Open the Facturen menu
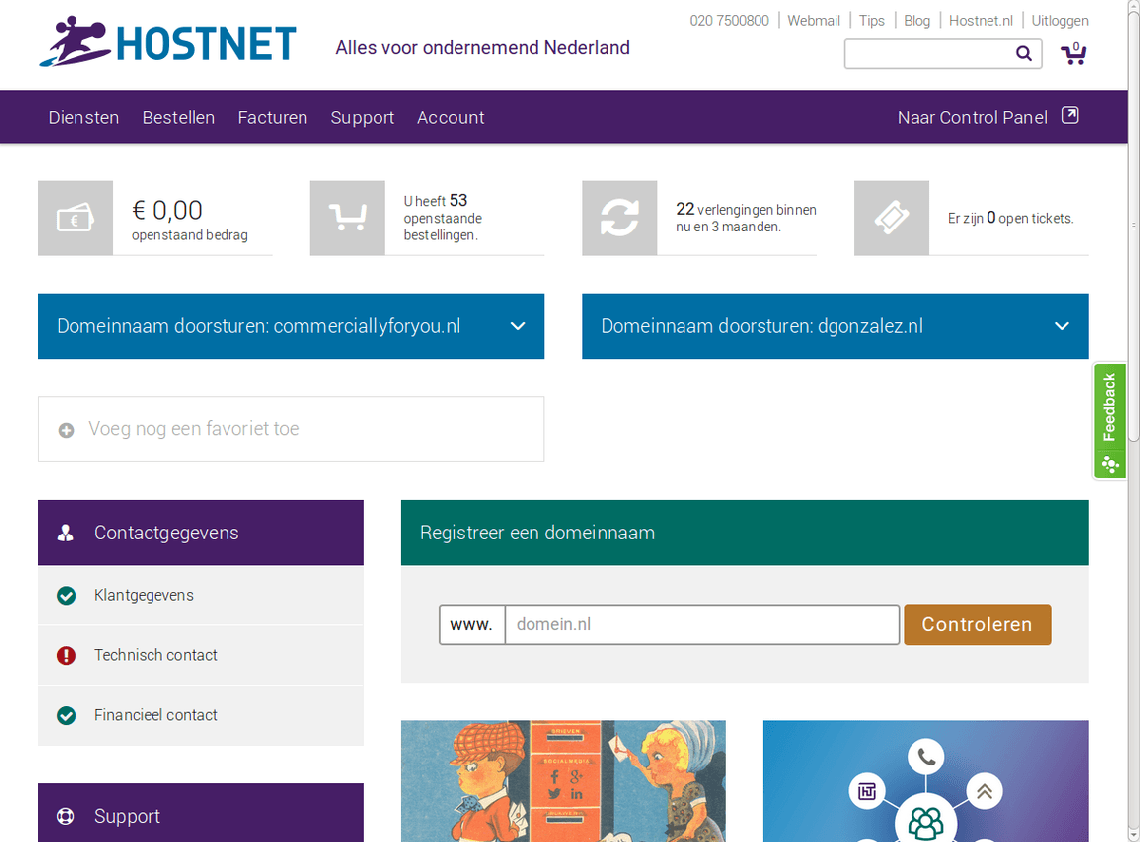1140x842 pixels. tap(273, 117)
